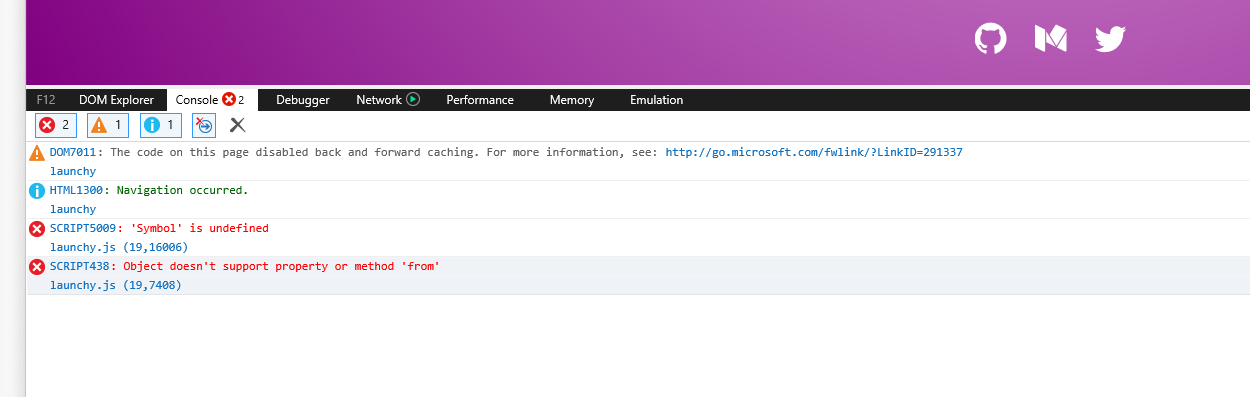Open the Network tab
Screen dimensions: 1250x397
(379, 100)
